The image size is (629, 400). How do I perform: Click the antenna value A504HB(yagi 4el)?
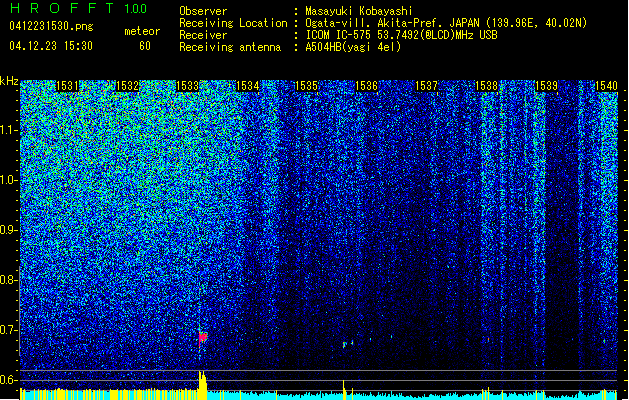353,47
